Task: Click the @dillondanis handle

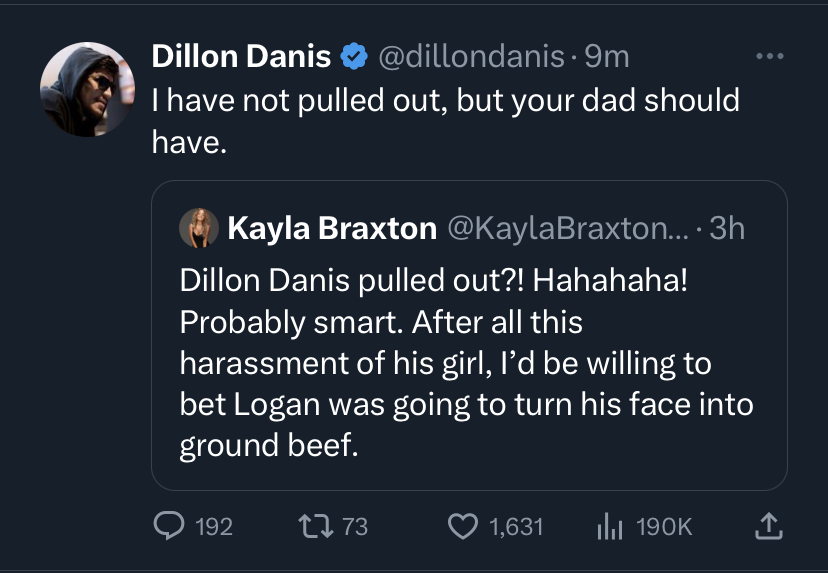Action: [x=470, y=57]
